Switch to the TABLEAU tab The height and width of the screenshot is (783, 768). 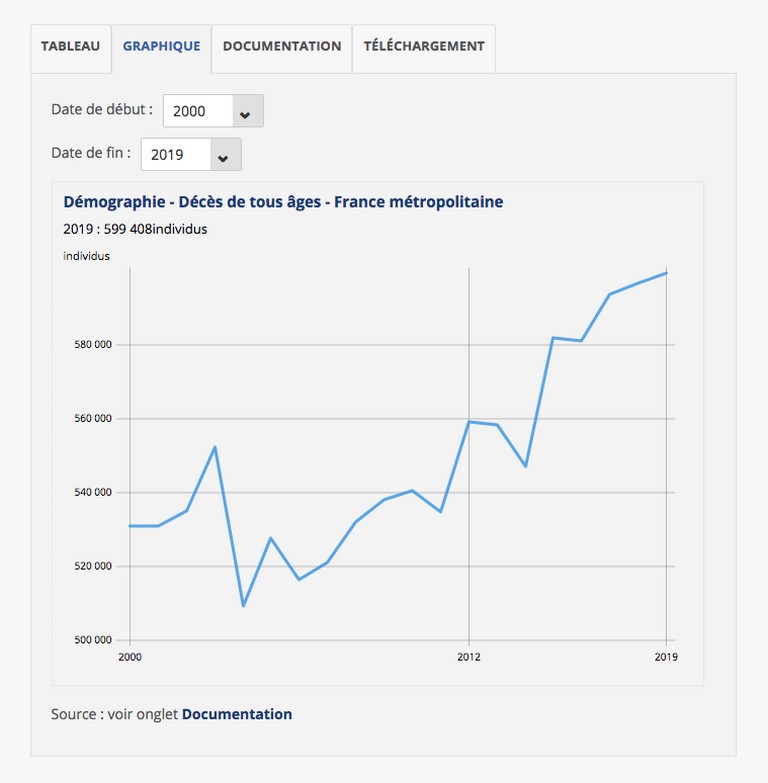pyautogui.click(x=70, y=48)
